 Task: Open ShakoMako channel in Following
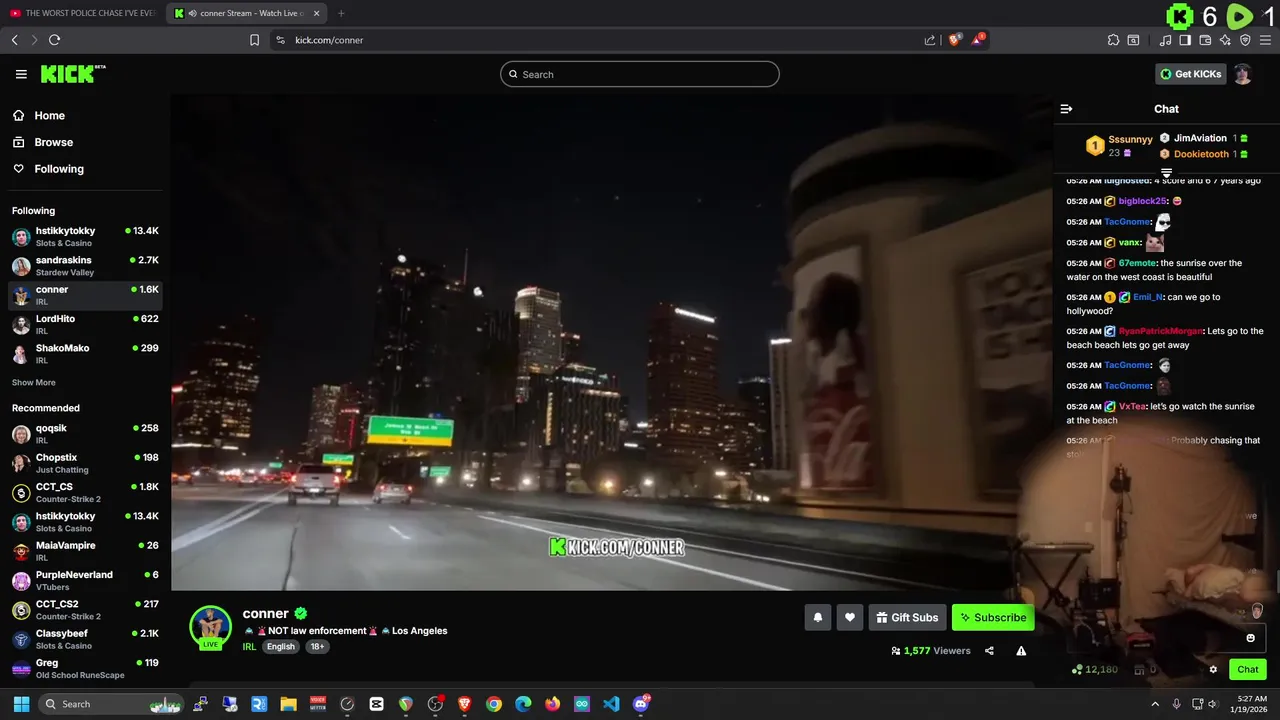(85, 354)
